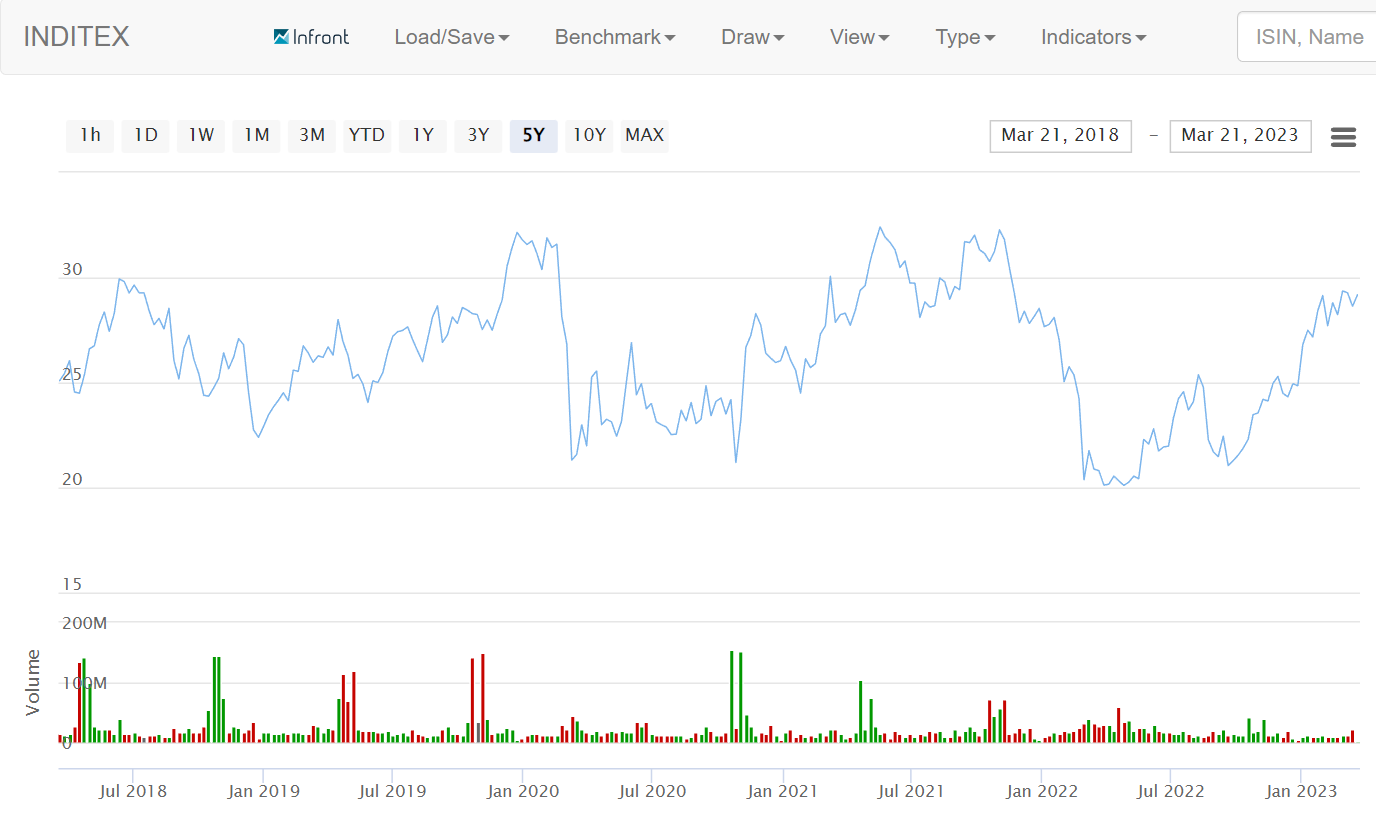Set chart range to 10Y
Viewport: 1376px width, 814px height.
click(x=589, y=135)
